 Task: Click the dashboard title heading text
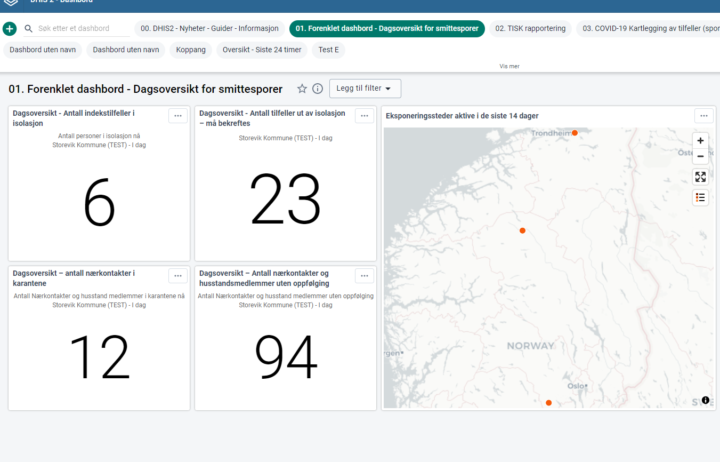tap(145, 89)
